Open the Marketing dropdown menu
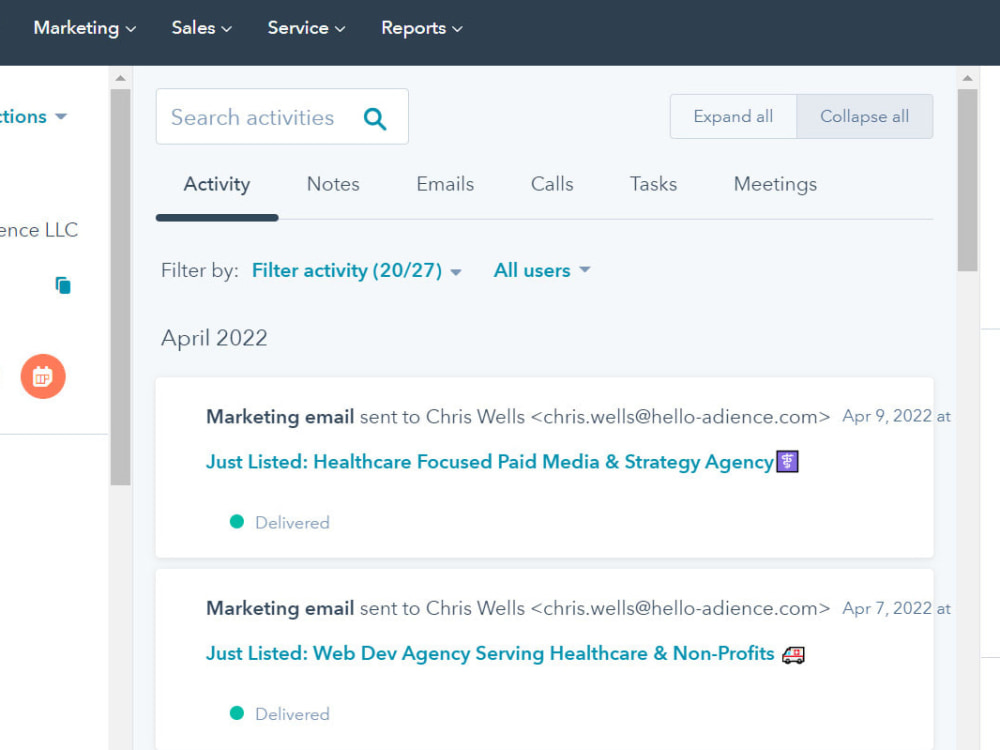The width and height of the screenshot is (1000, 750). coord(84,28)
